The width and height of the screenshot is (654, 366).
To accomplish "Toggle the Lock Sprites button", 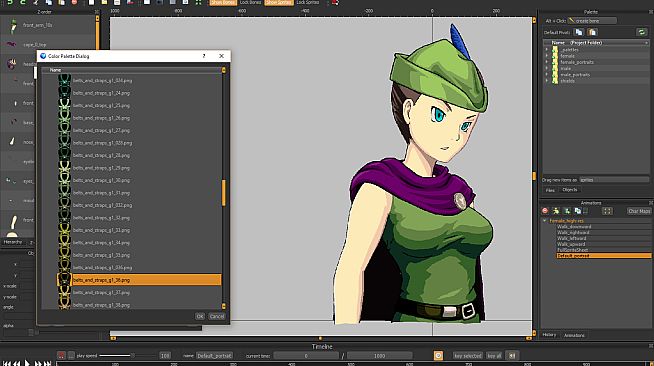I will tap(308, 2).
